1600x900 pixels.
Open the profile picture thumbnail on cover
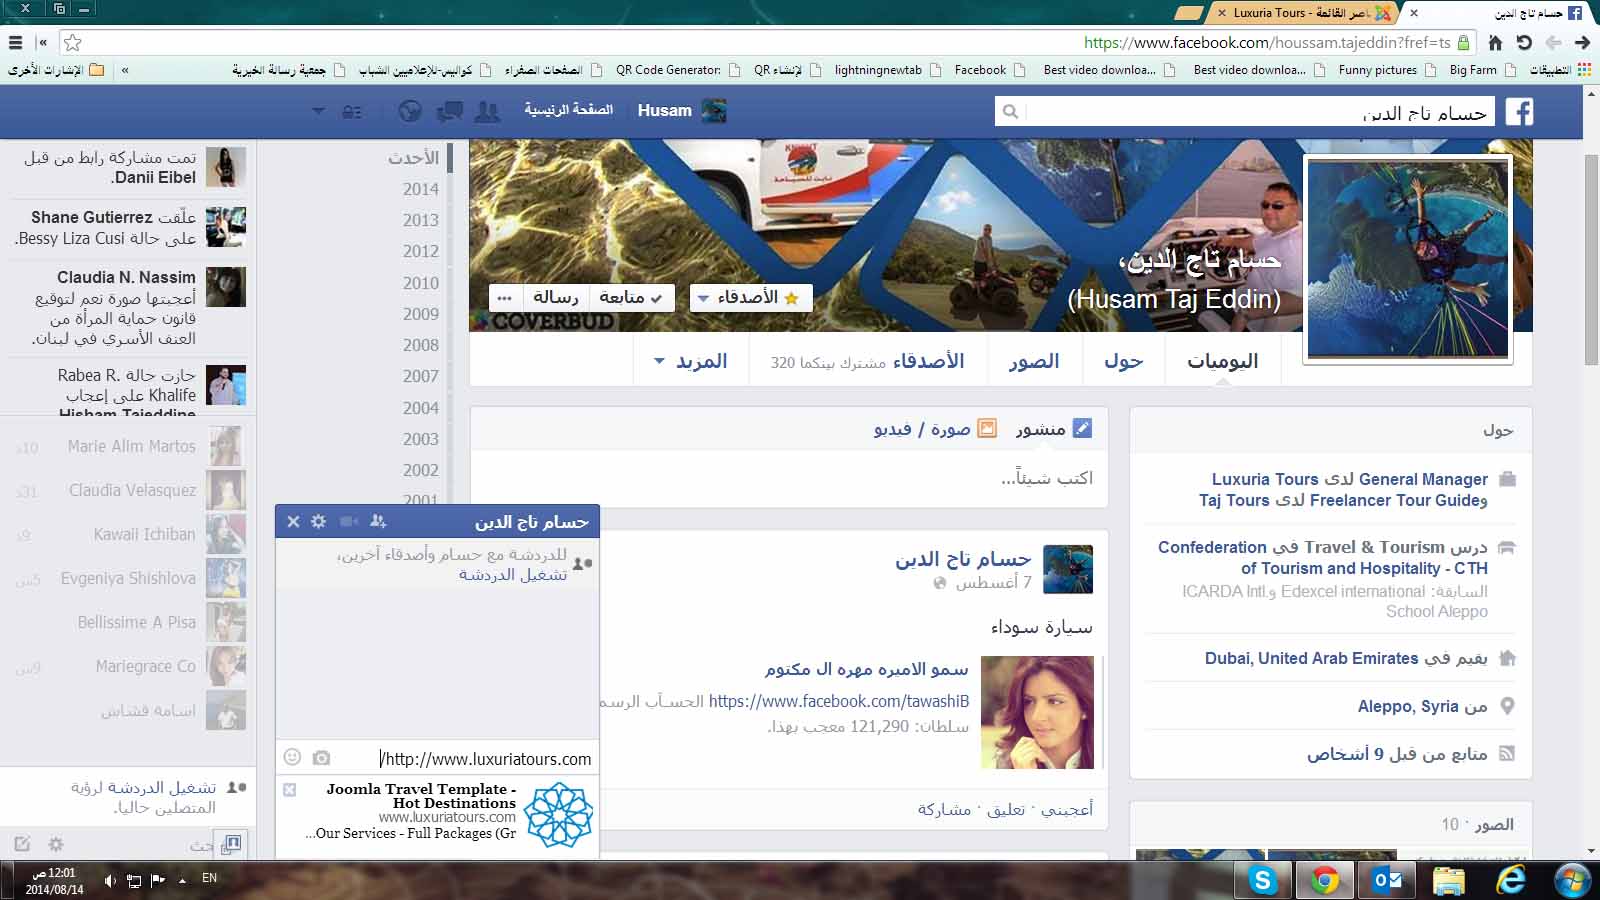coord(1408,259)
